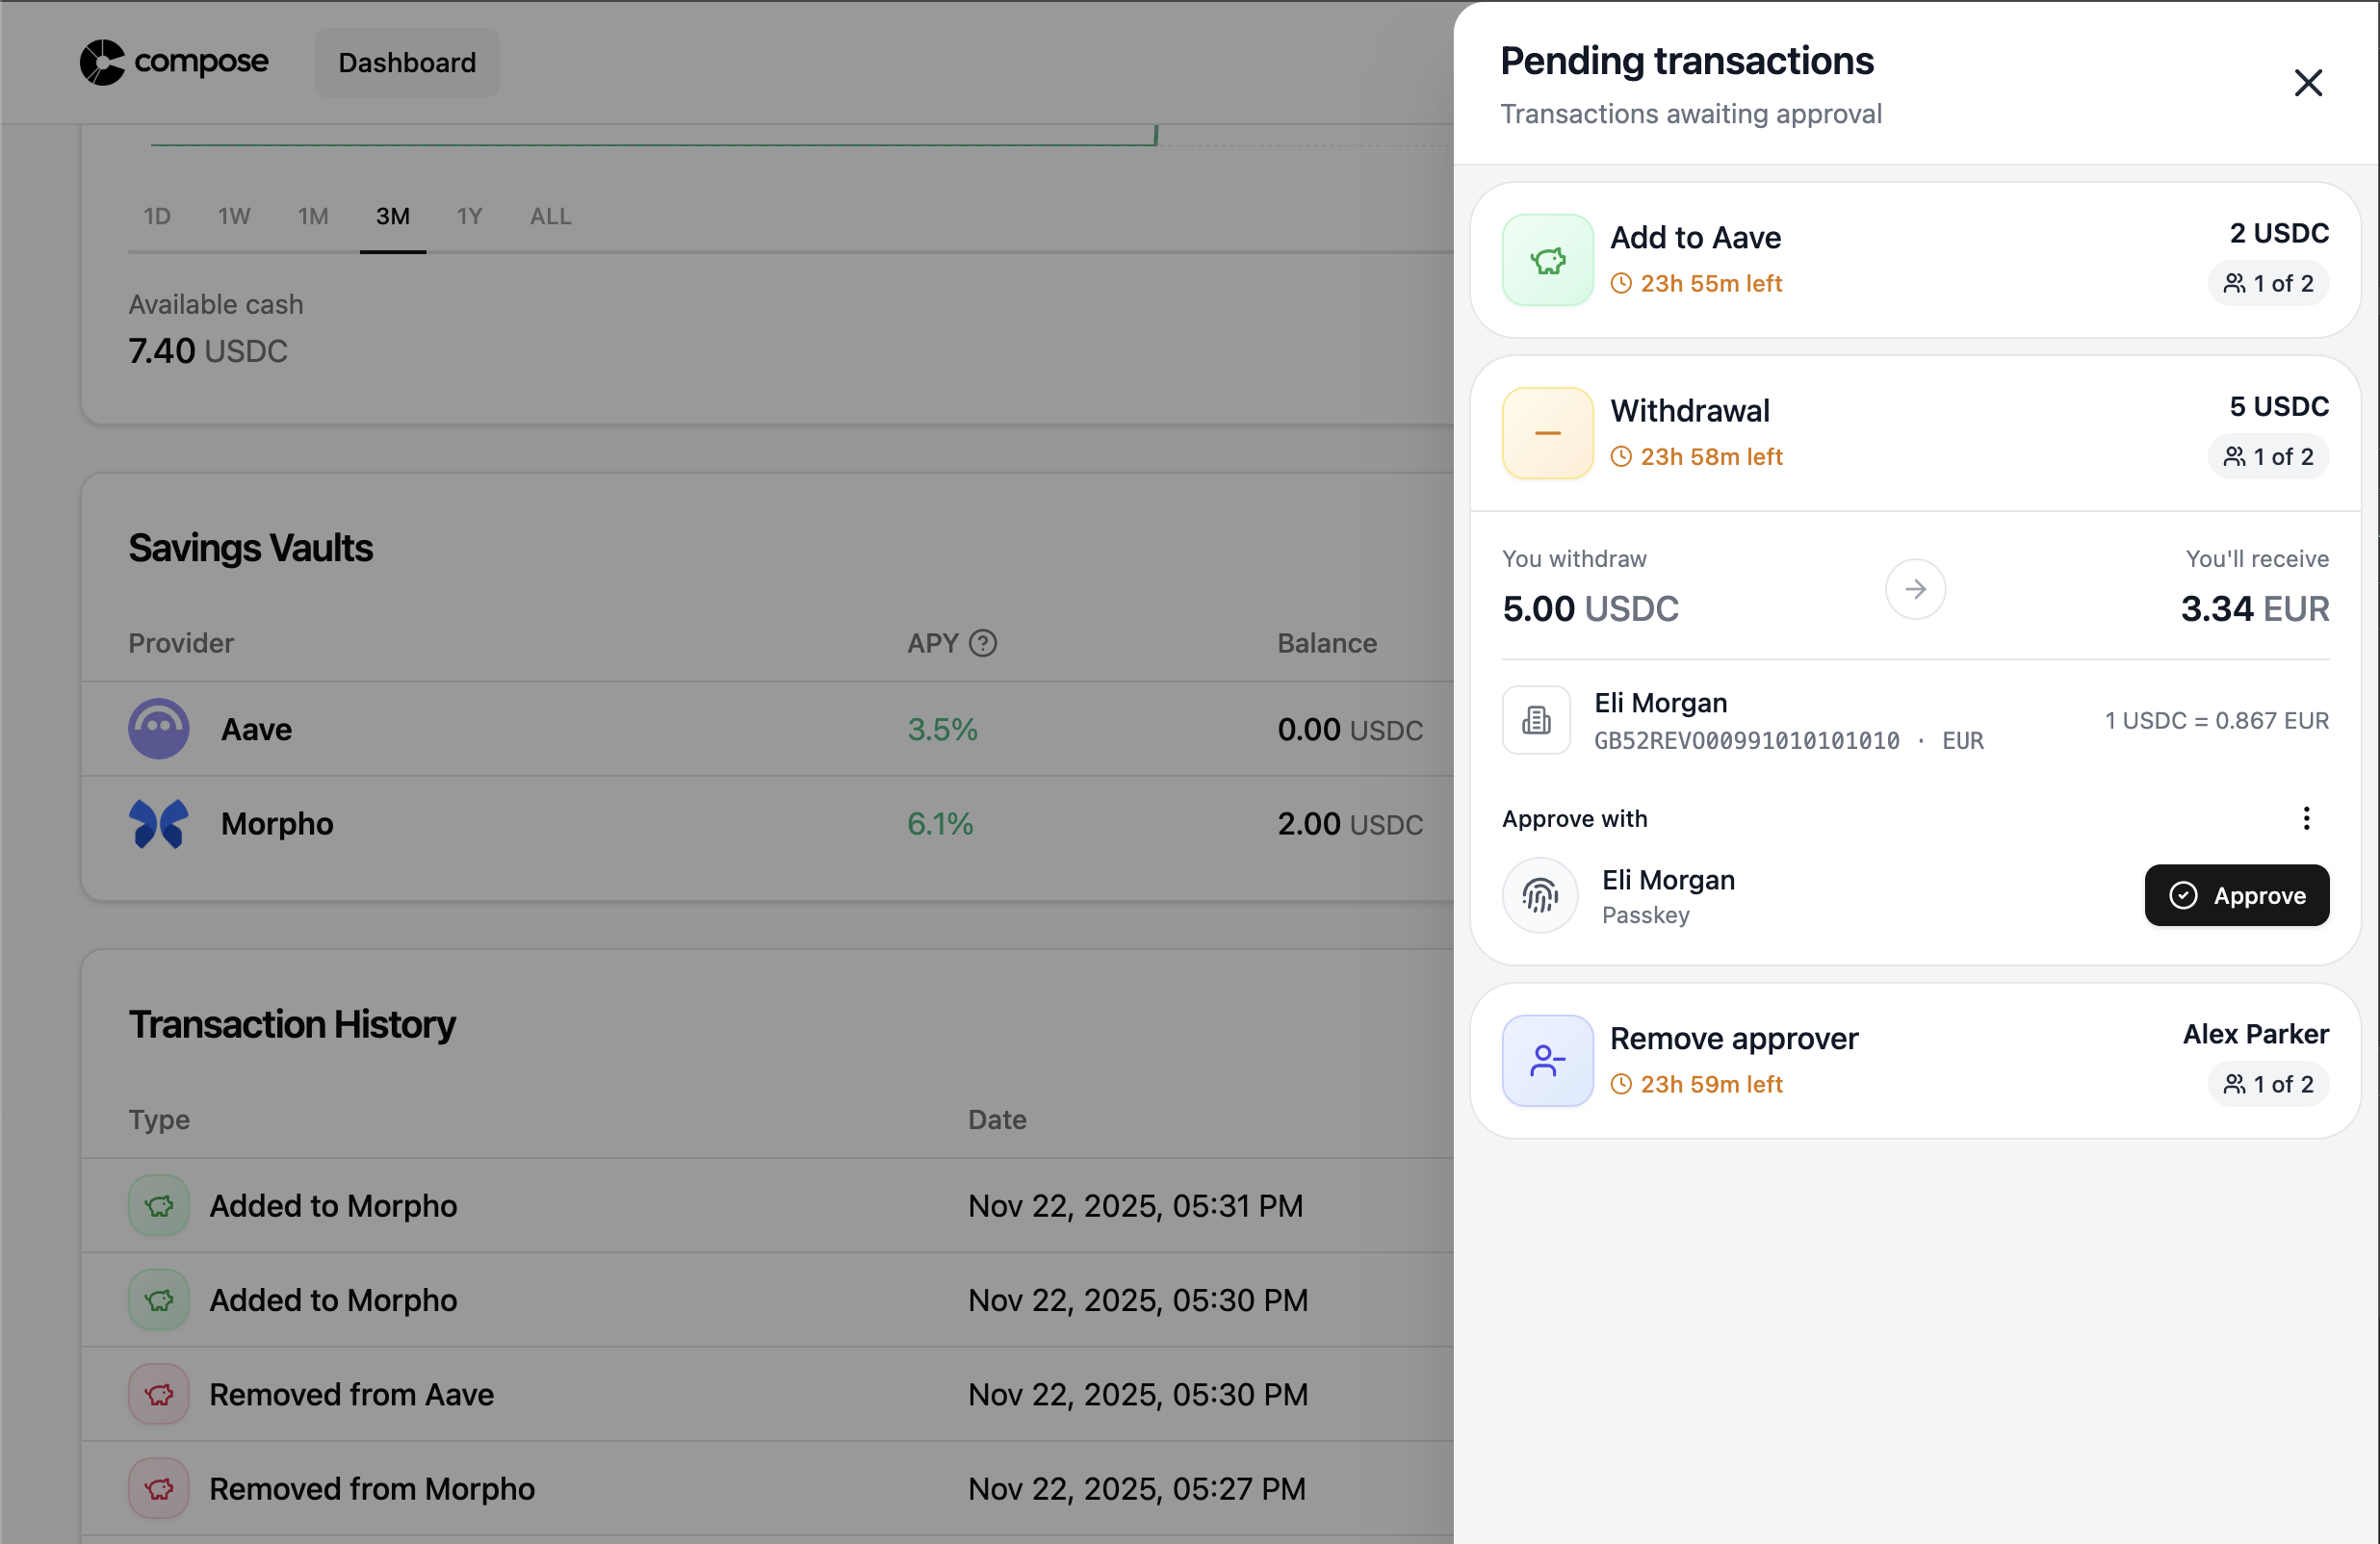Image resolution: width=2380 pixels, height=1544 pixels.
Task: Click the APY help question mark
Action: pyautogui.click(x=983, y=643)
